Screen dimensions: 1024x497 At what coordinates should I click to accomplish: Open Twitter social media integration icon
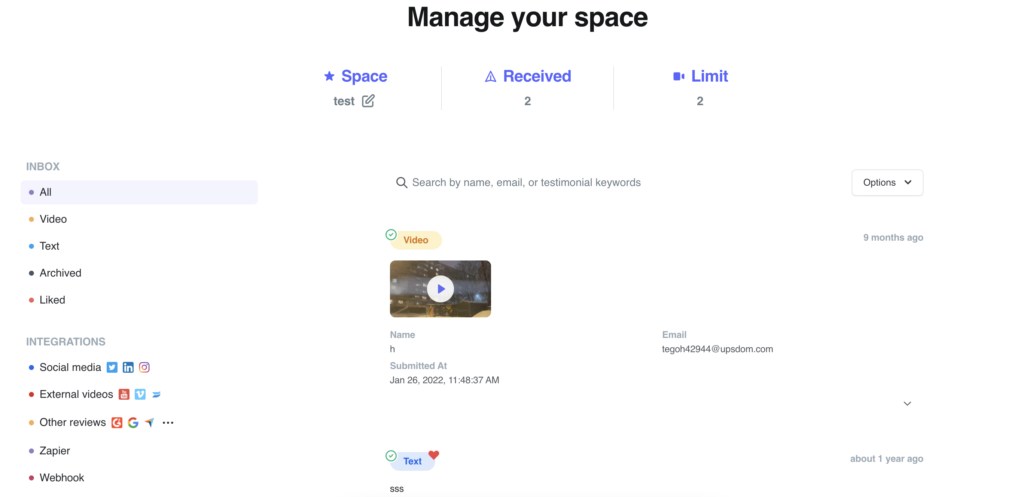click(x=112, y=367)
